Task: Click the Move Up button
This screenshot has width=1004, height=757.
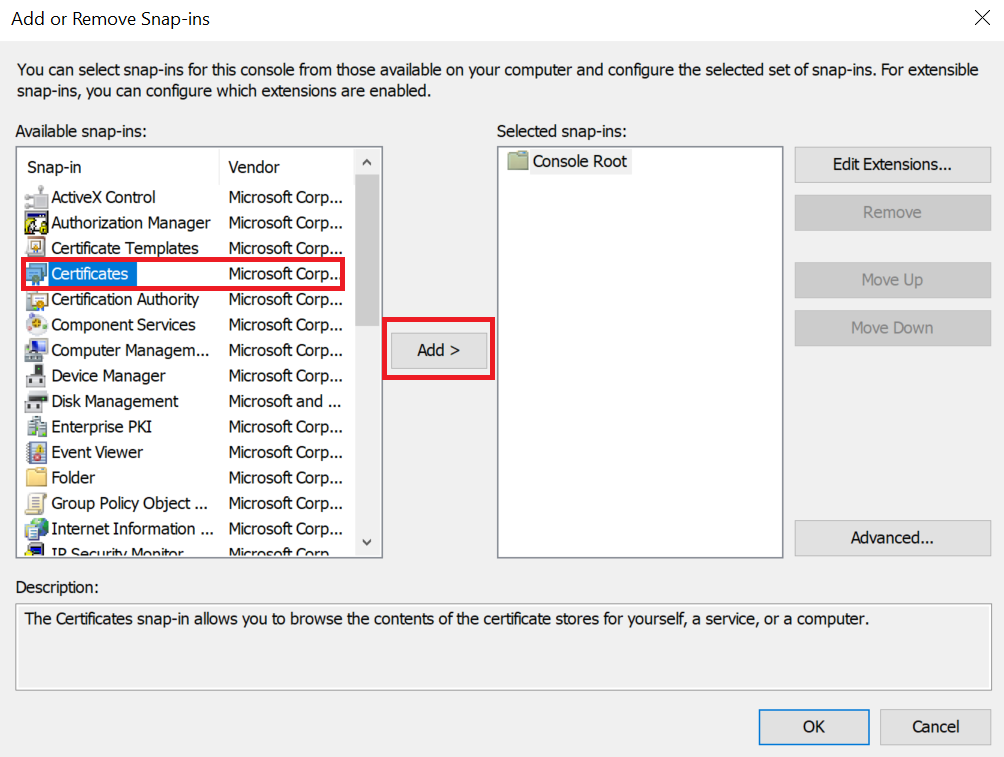Action: [893, 280]
